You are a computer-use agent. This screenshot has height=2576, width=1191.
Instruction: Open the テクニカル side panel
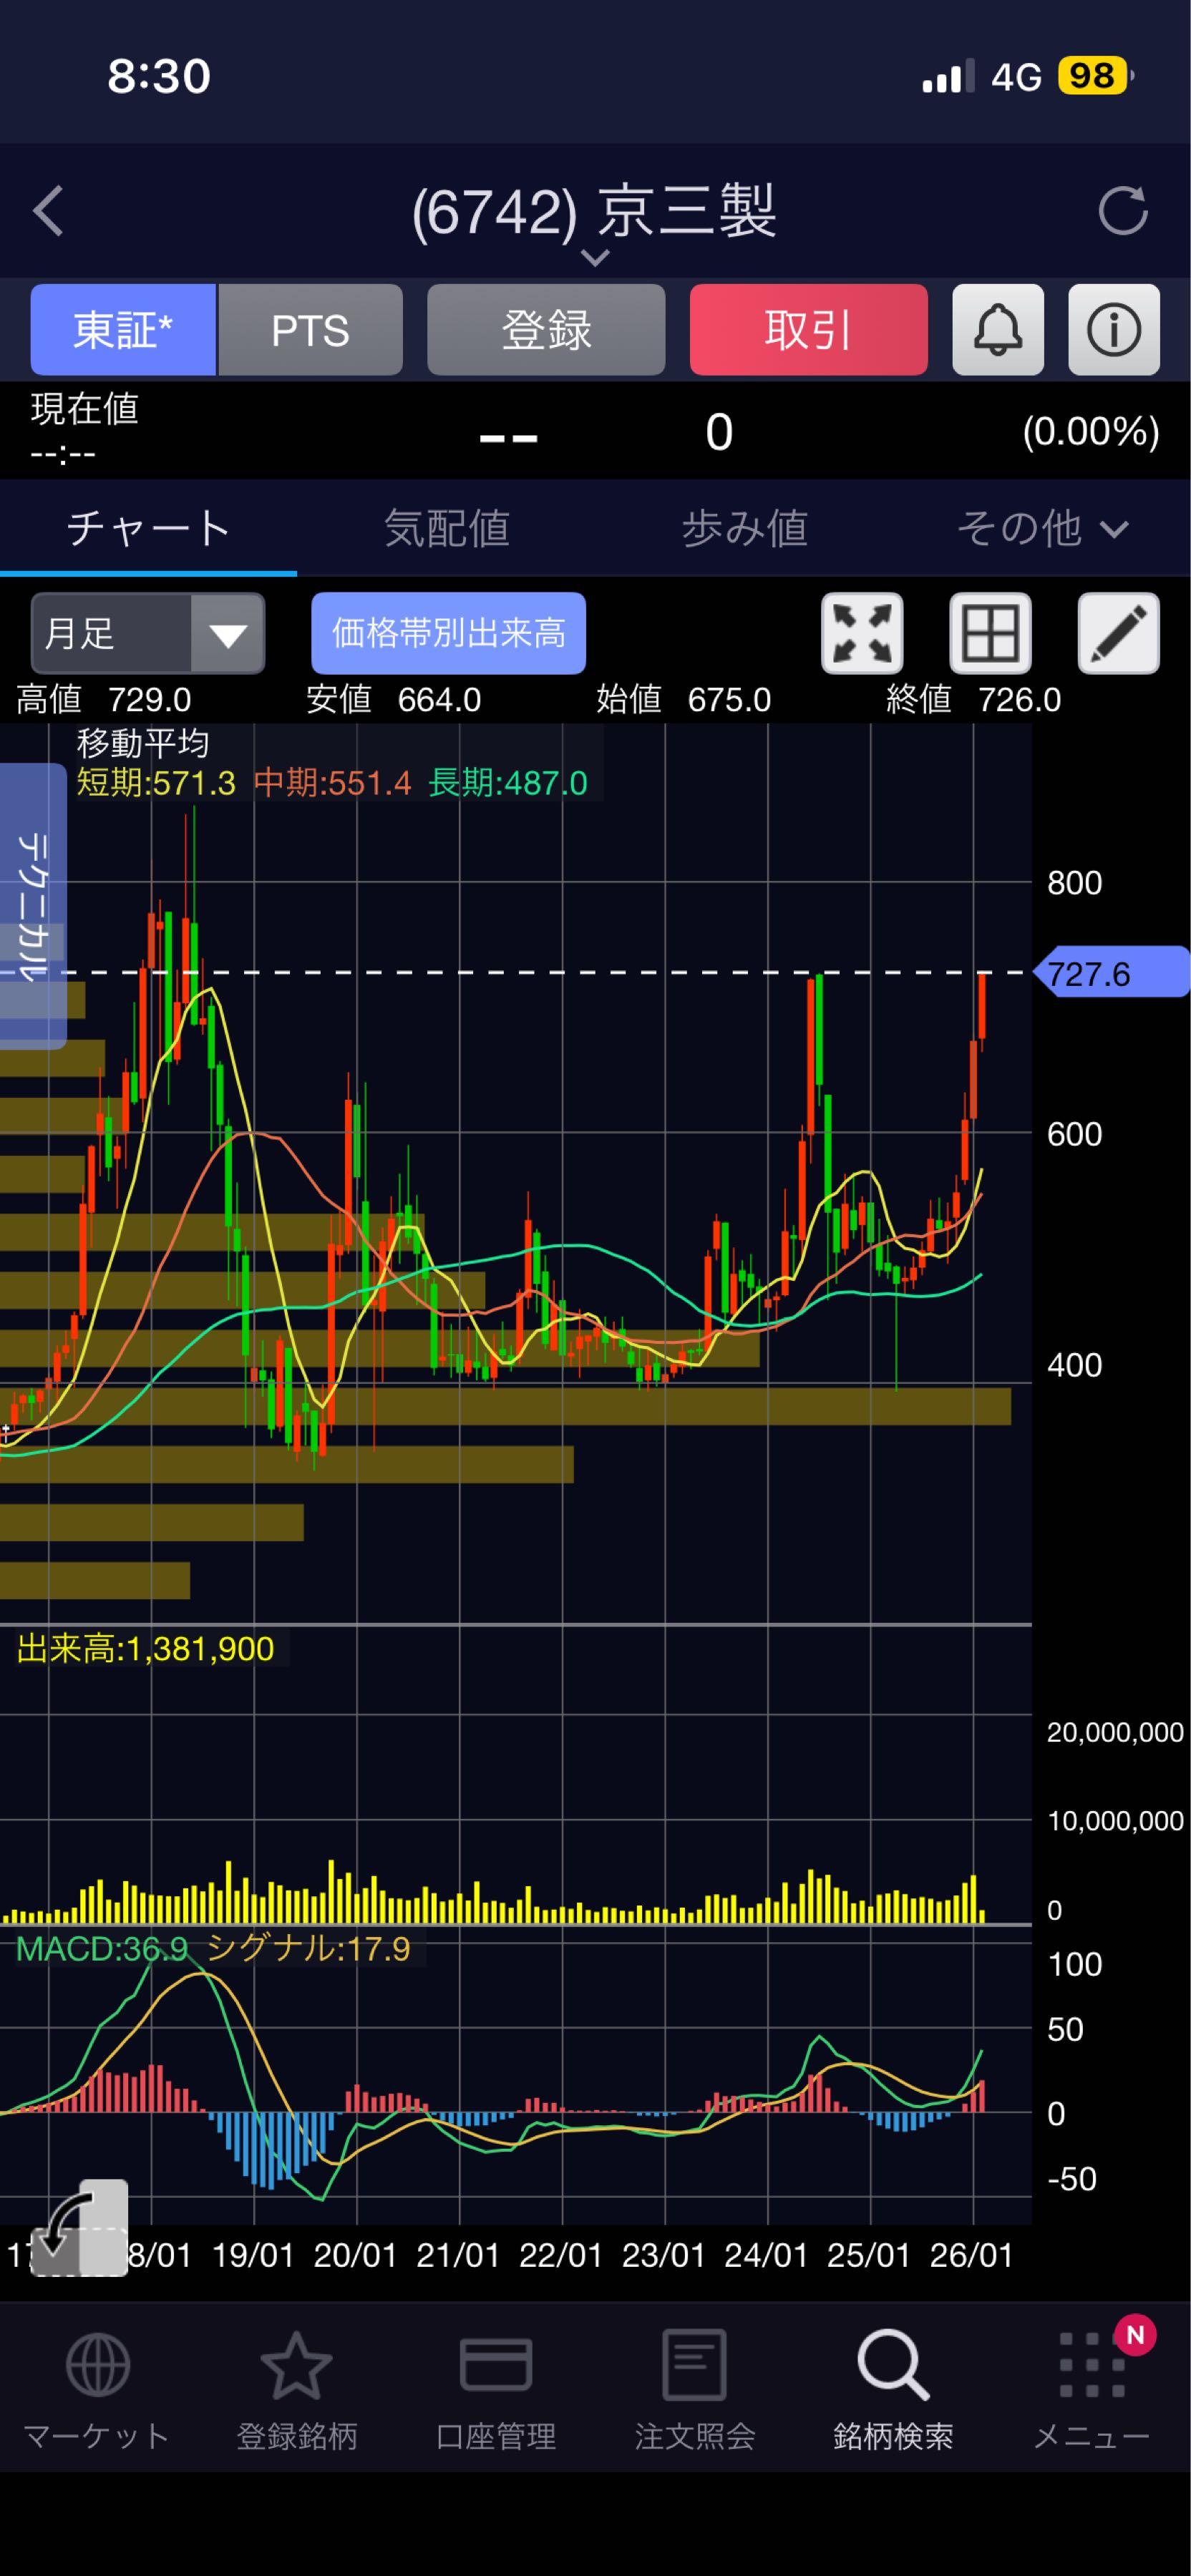click(32, 905)
